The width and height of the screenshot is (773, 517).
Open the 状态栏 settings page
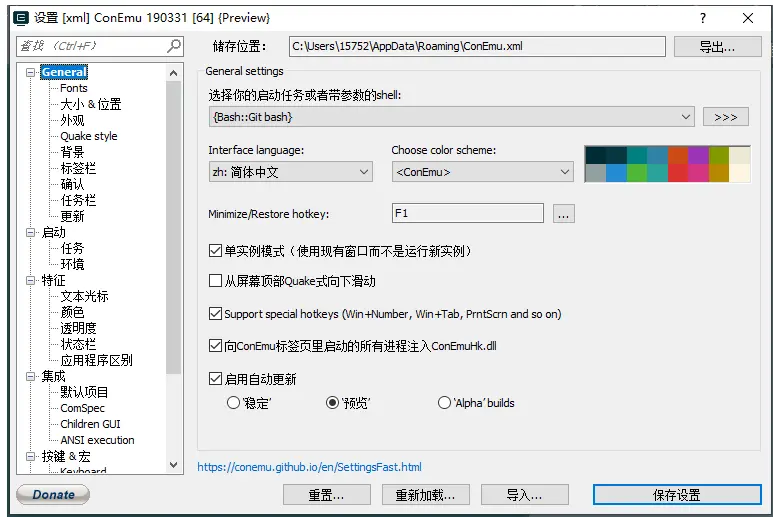click(x=78, y=344)
